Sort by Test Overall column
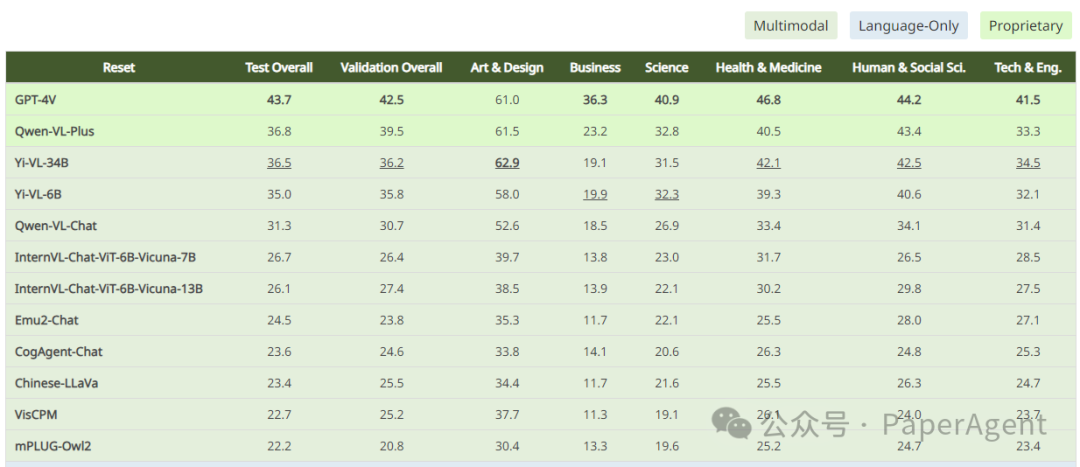Viewport: 1080px width, 467px height. 279,68
